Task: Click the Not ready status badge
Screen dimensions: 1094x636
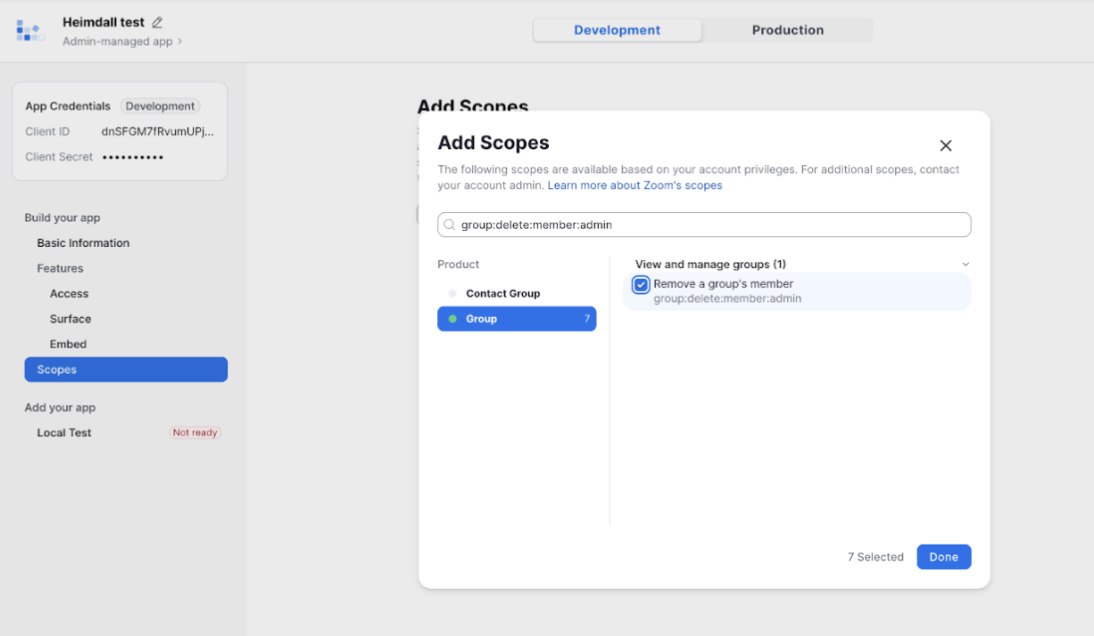Action: [x=195, y=432]
